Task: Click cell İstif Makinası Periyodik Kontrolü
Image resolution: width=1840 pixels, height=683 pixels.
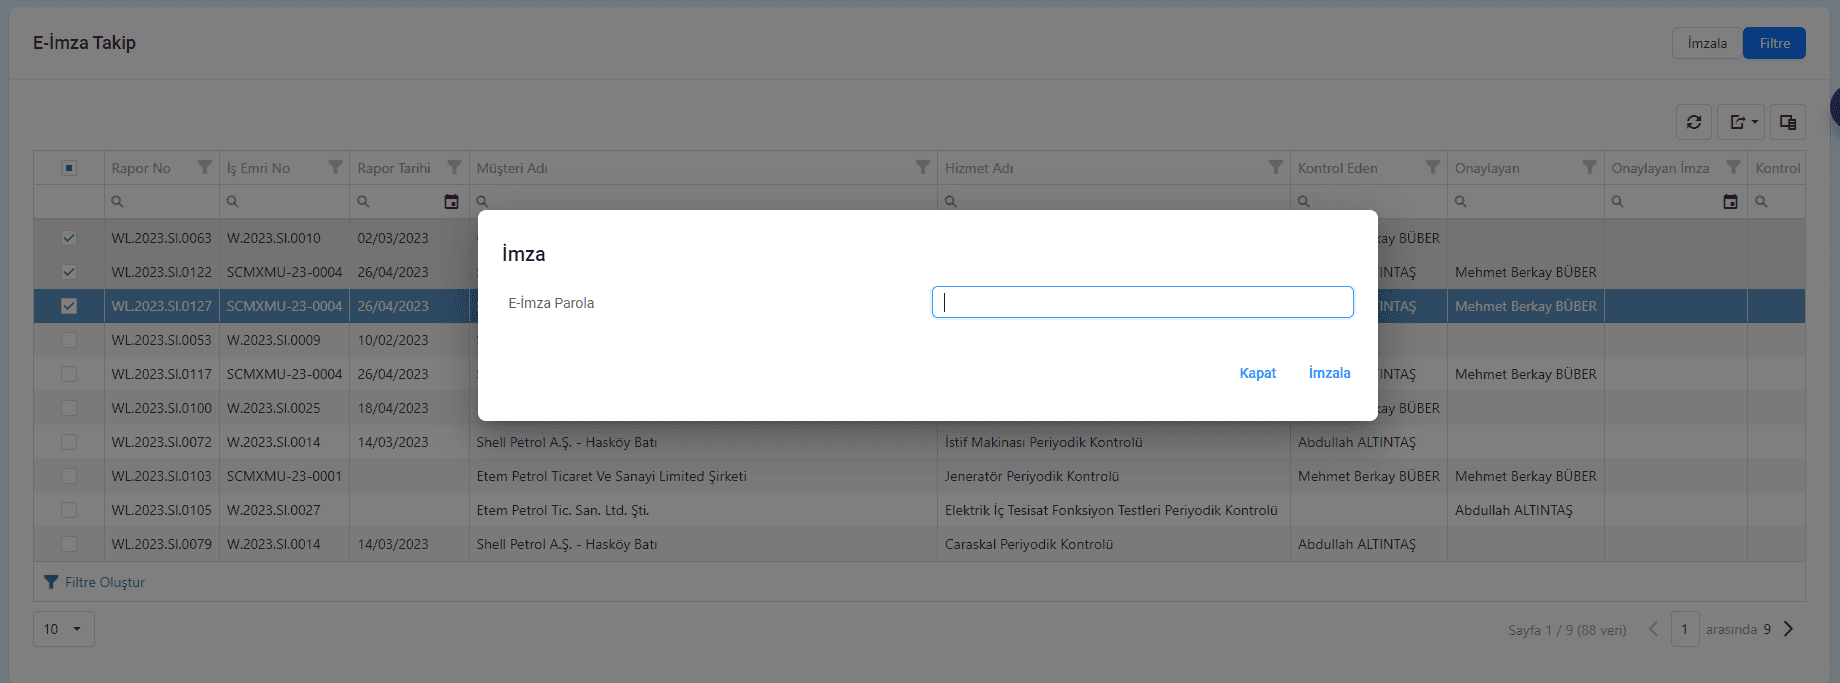Action: [x=1044, y=442]
